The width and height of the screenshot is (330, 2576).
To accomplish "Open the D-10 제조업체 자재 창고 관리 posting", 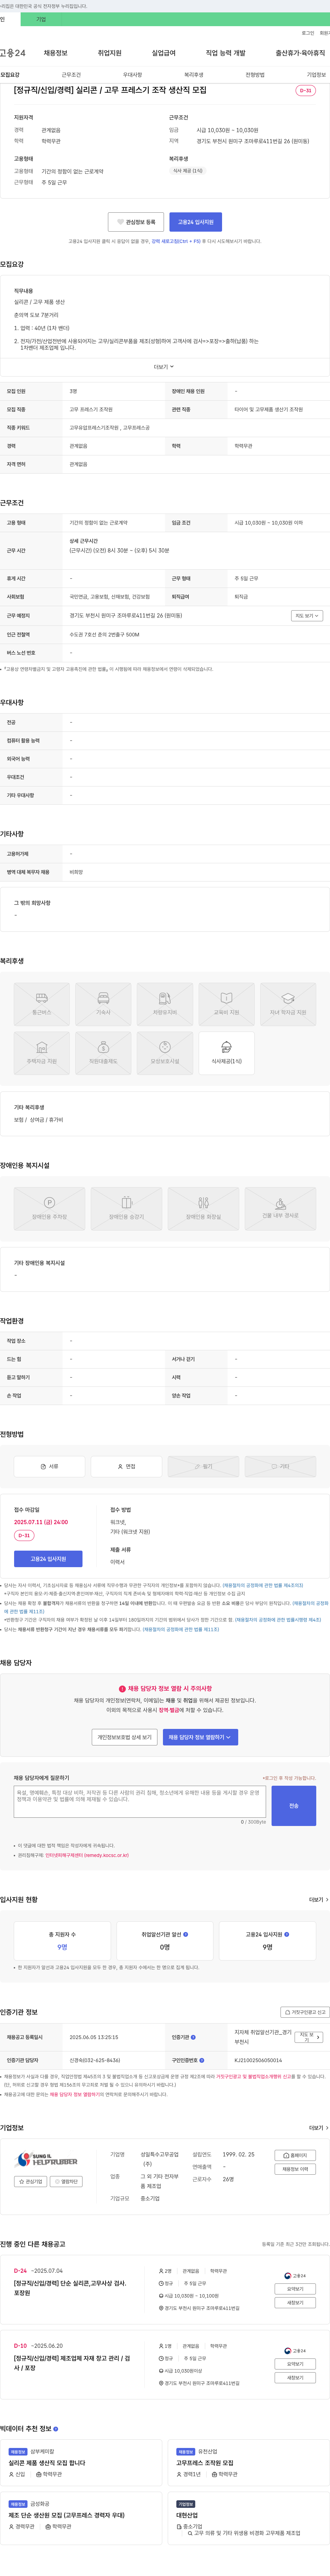I will click(x=71, y=2363).
